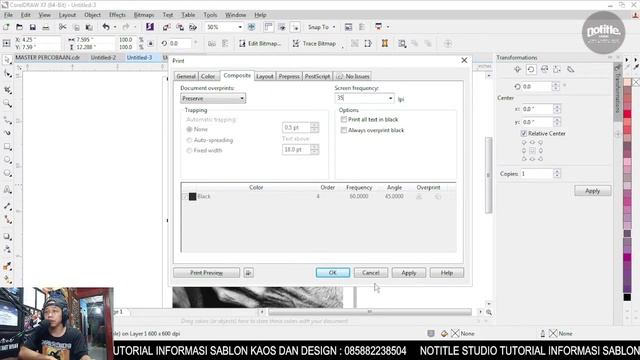Expand the undo history dropdown arrow
Screen dimensions: 640x360
[x=115, y=27]
